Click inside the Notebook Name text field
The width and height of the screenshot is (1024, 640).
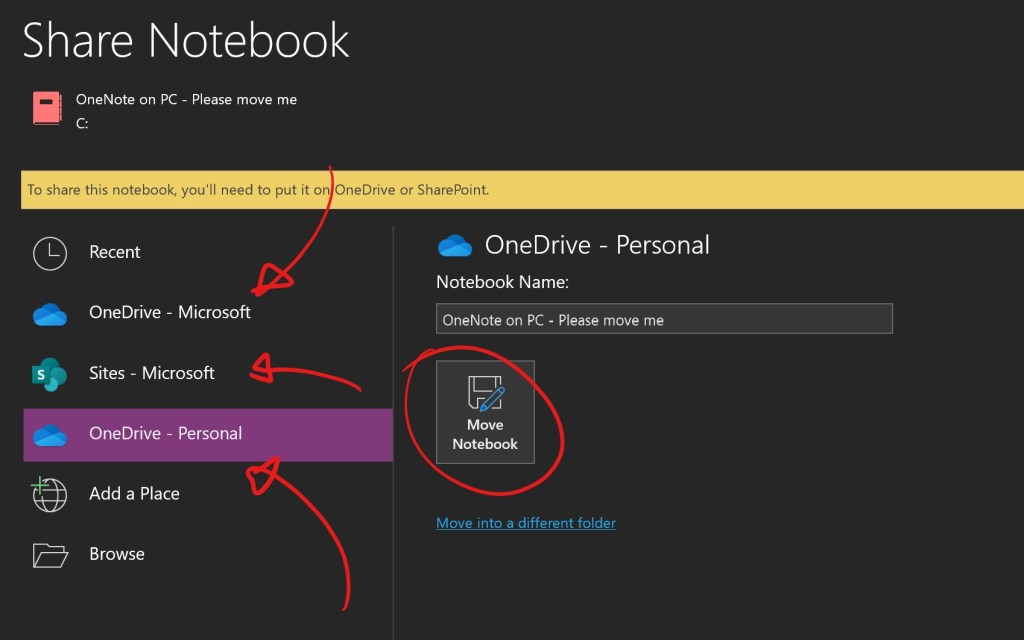coord(664,320)
